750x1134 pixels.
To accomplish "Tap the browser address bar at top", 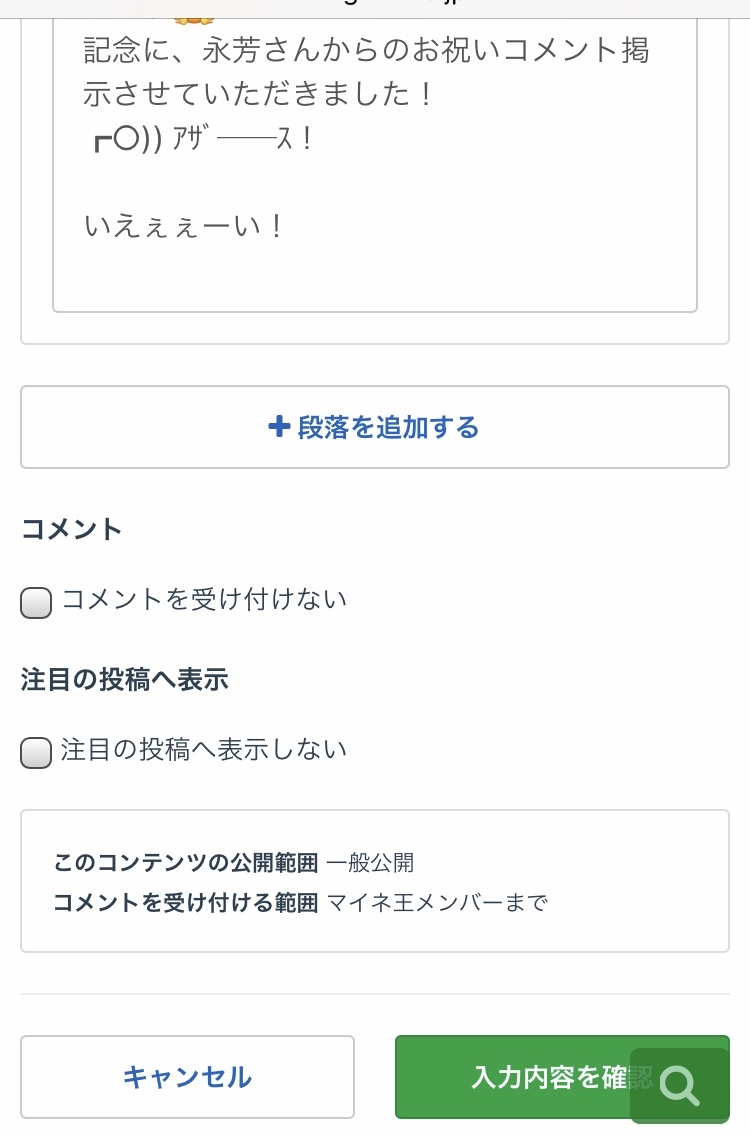I will tap(375, 6).
